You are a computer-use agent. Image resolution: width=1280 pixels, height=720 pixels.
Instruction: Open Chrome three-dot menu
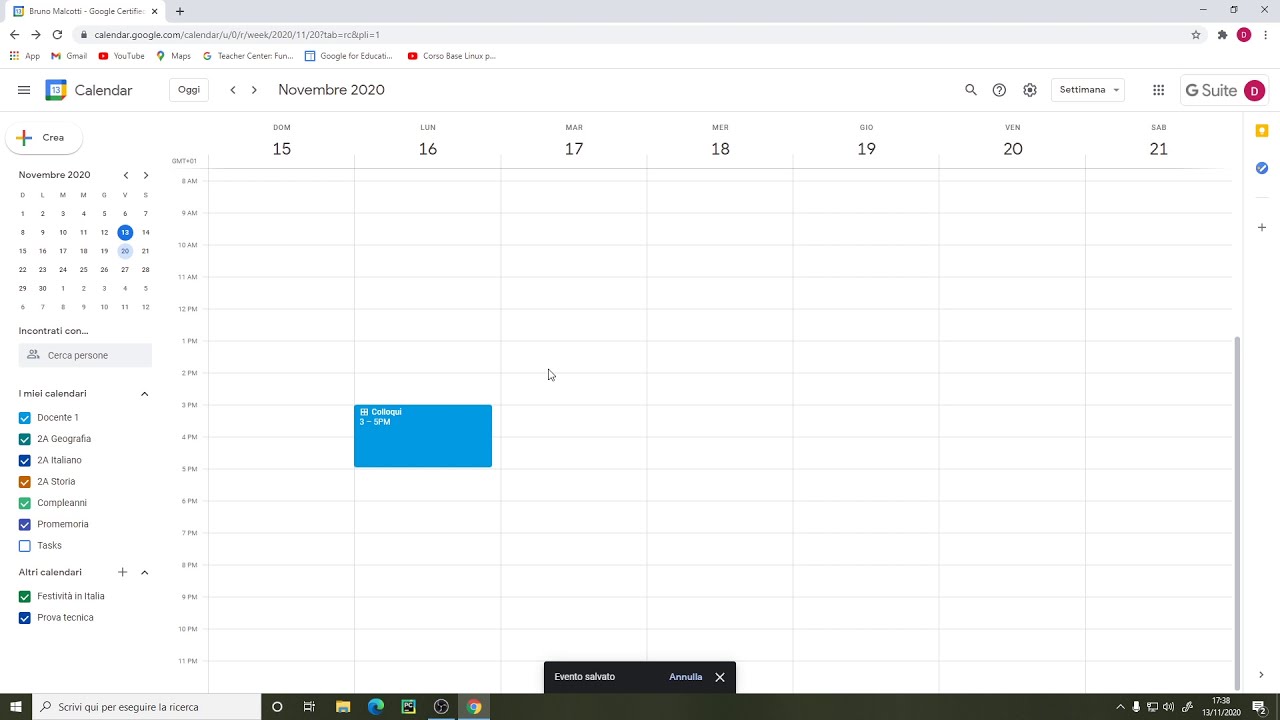tap(1266, 34)
